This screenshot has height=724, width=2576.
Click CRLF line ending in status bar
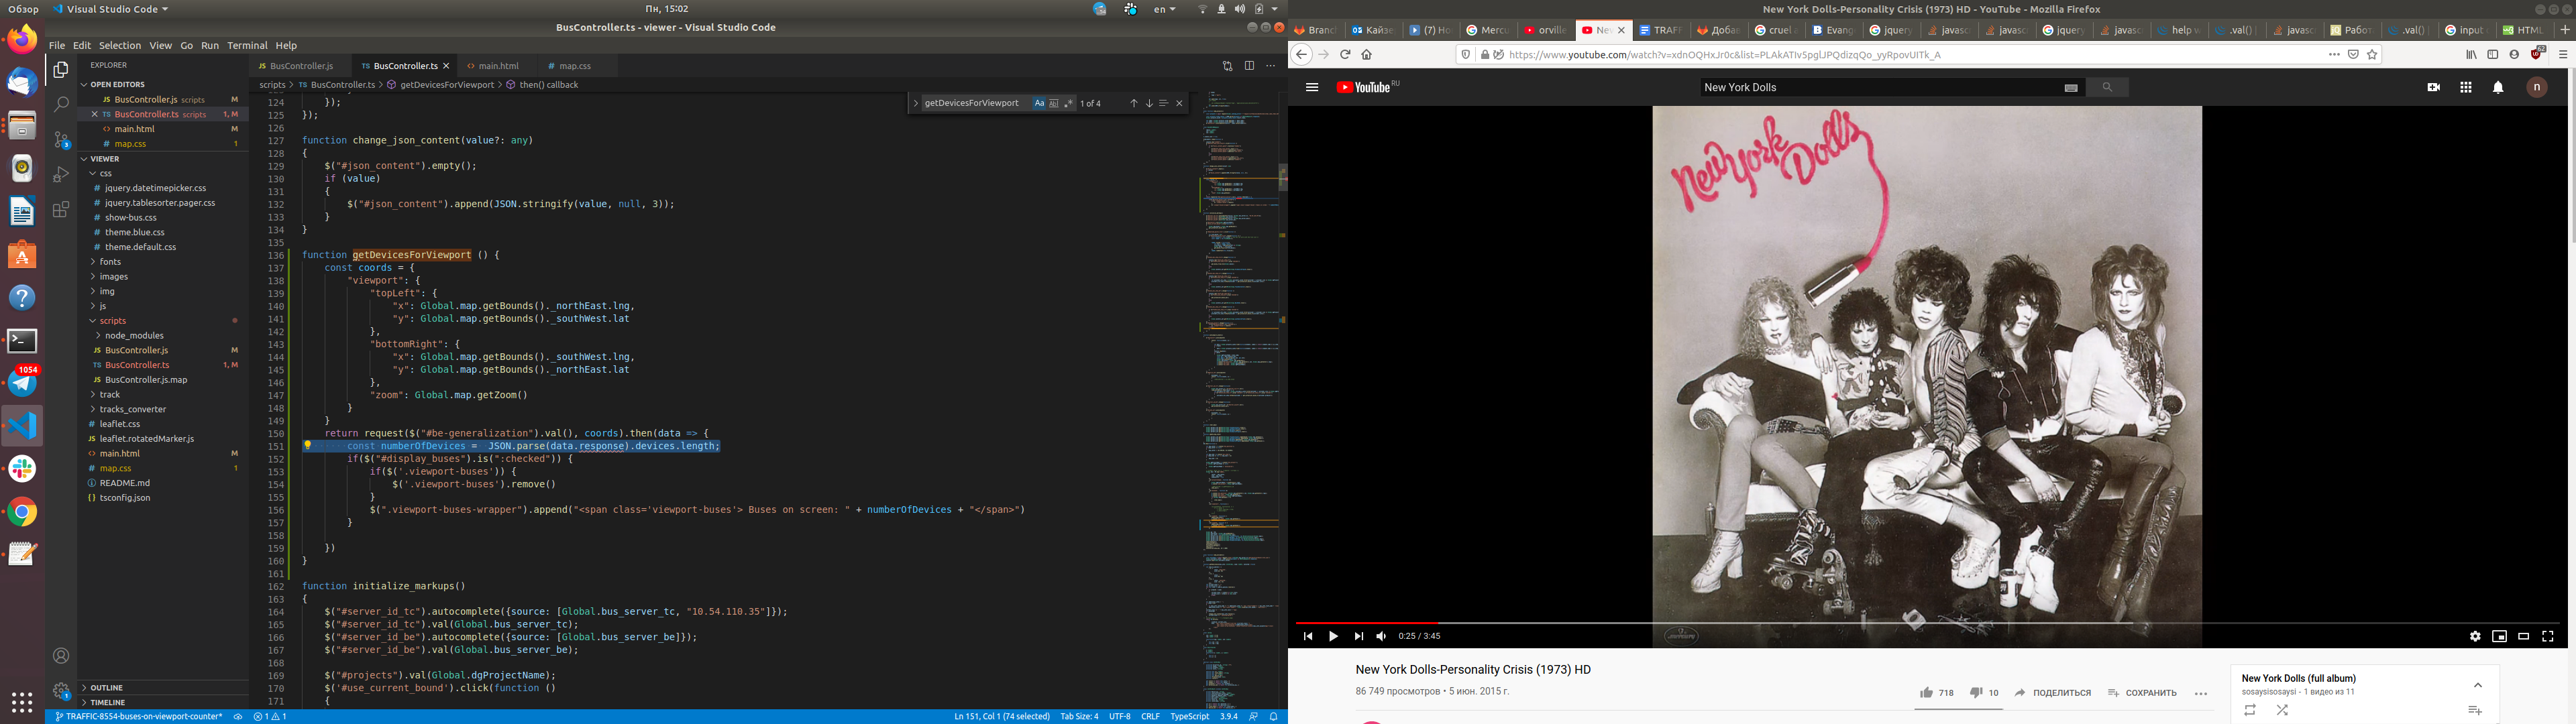point(1150,716)
